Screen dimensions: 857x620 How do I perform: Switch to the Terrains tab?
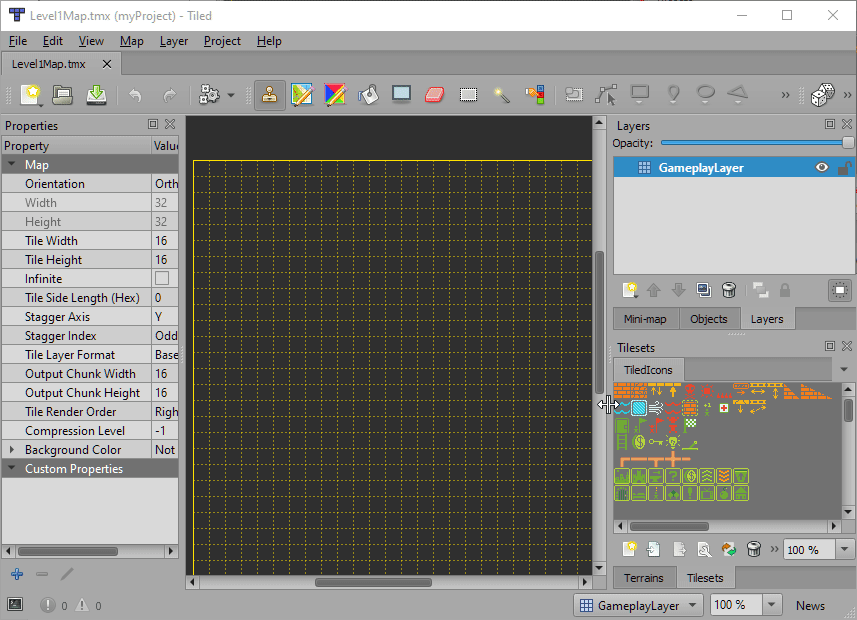pyautogui.click(x=643, y=578)
